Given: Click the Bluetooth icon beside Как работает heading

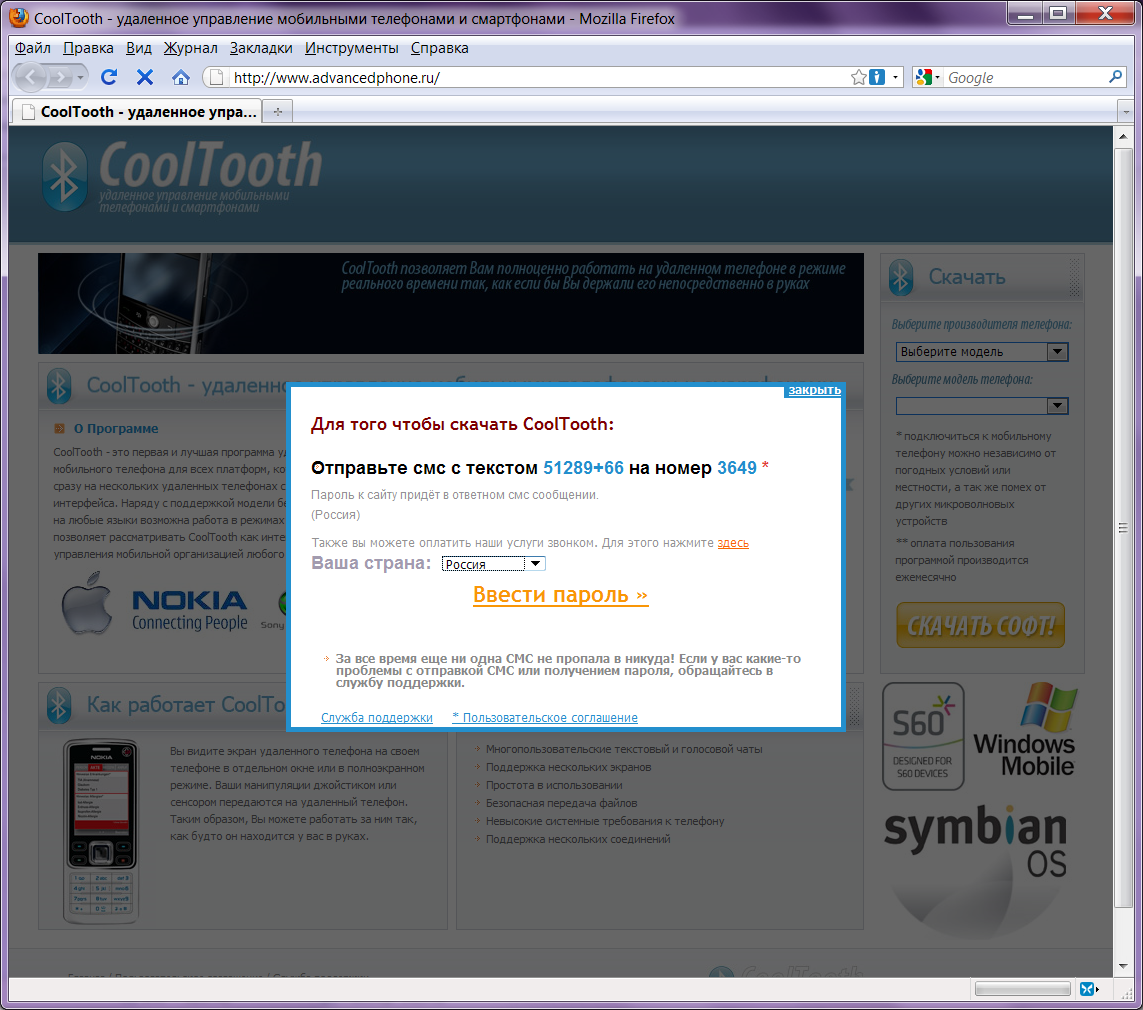Looking at the screenshot, I should (x=59, y=705).
